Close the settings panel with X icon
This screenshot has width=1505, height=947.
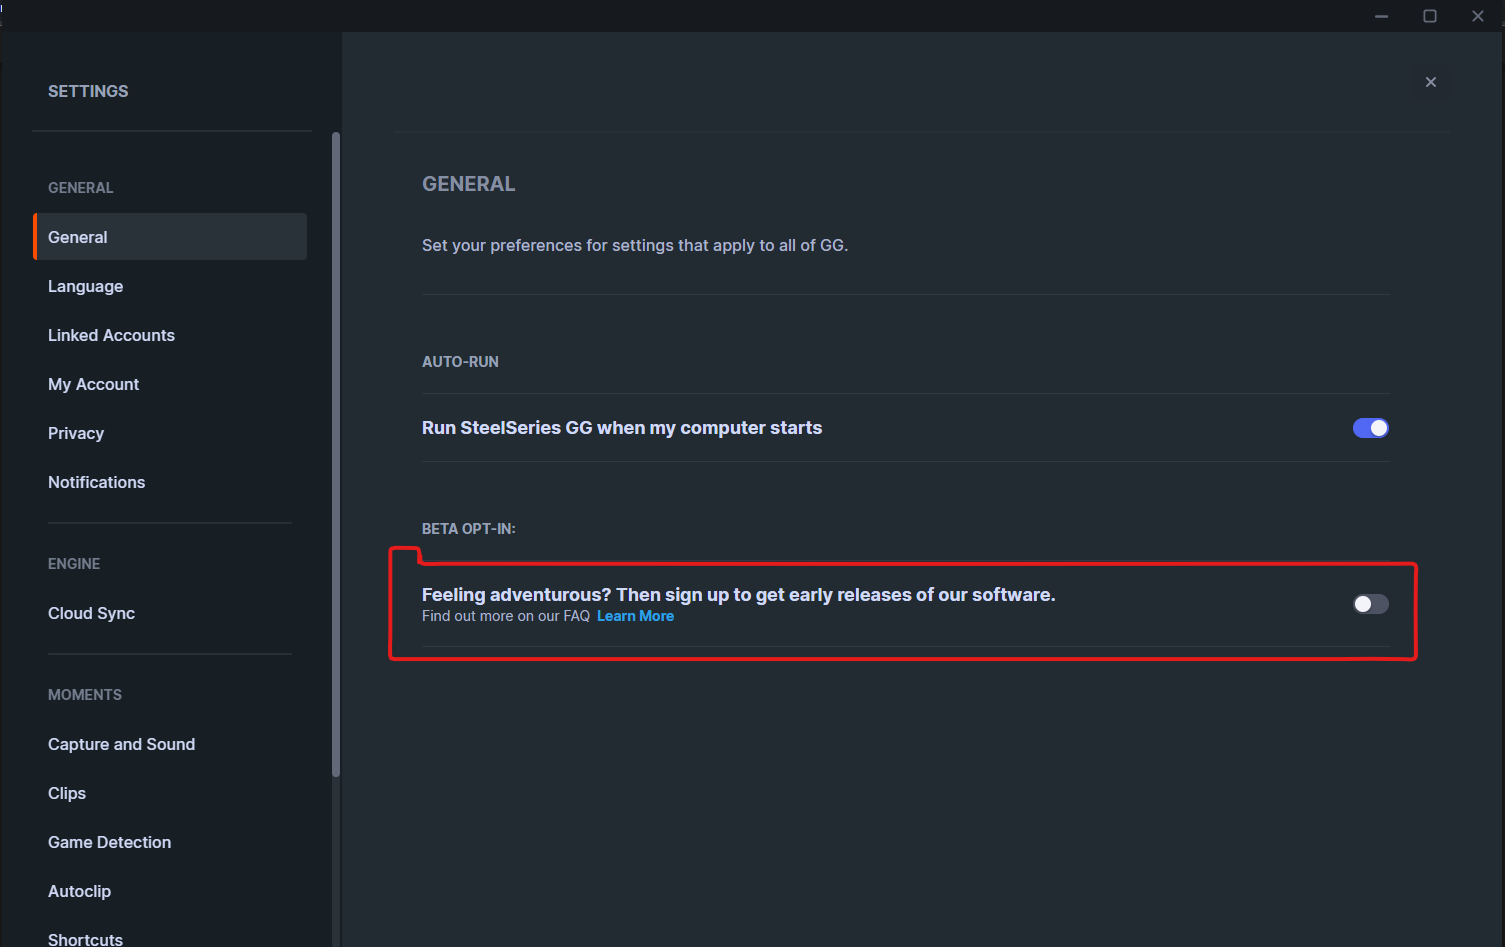coord(1431,82)
